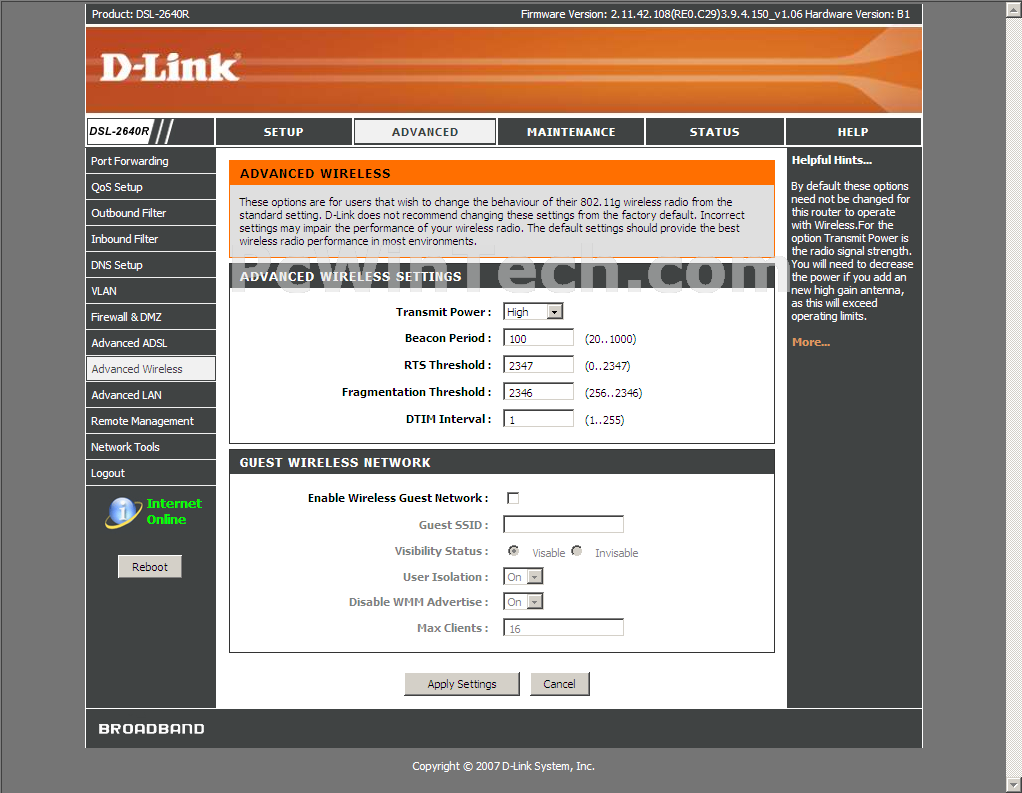
Task: Click the ADVANCED WIRELESS heading
Action: point(315,174)
